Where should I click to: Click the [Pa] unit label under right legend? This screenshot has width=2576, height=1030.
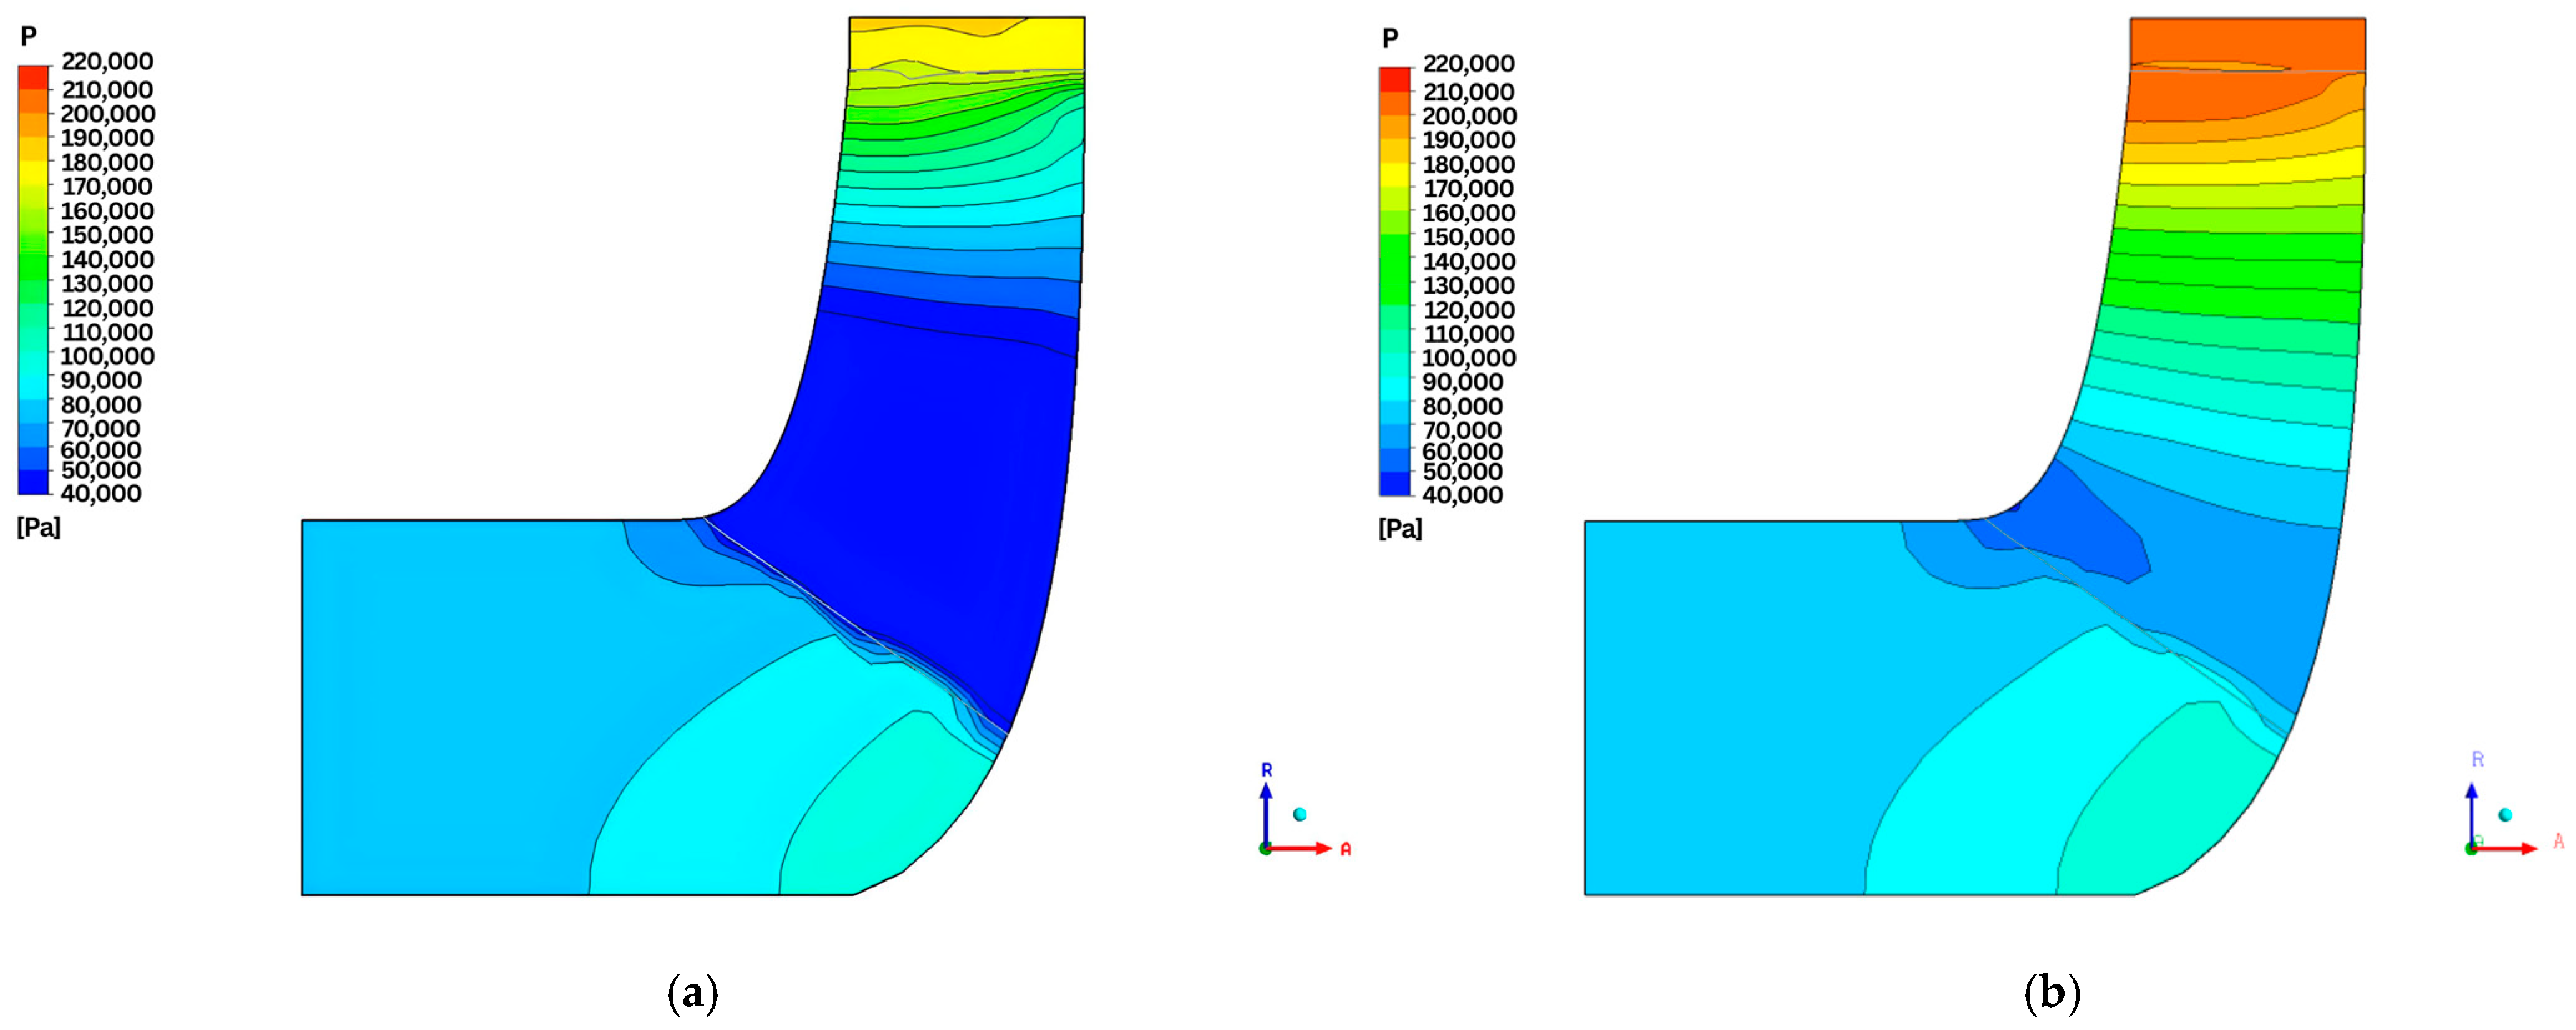(x=1400, y=530)
